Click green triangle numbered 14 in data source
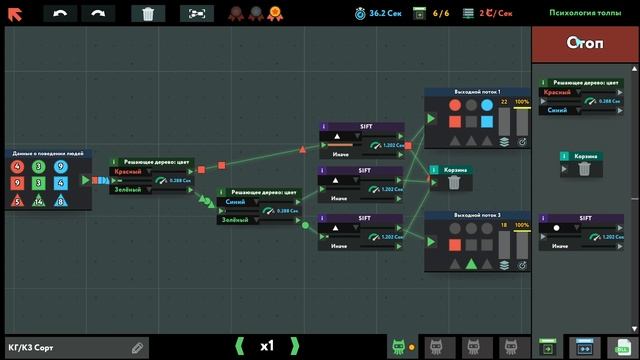This screenshot has width=640, height=360. (39, 201)
